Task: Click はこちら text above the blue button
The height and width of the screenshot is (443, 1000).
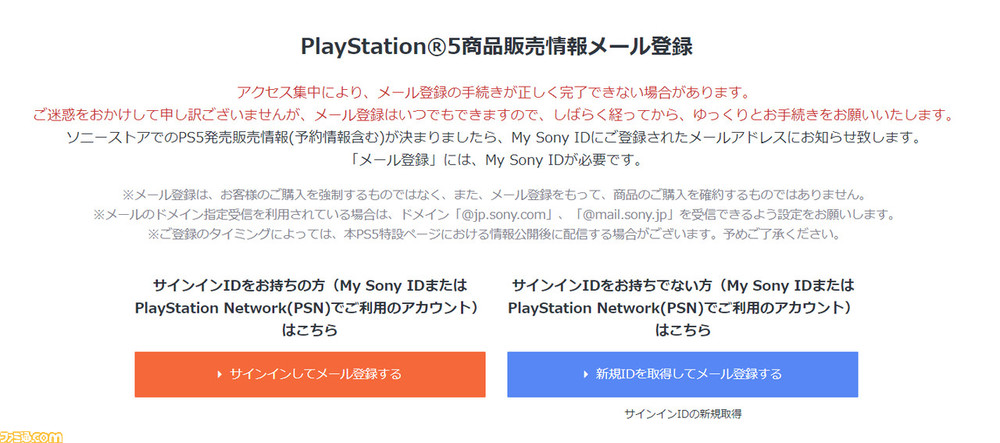Action: [682, 331]
